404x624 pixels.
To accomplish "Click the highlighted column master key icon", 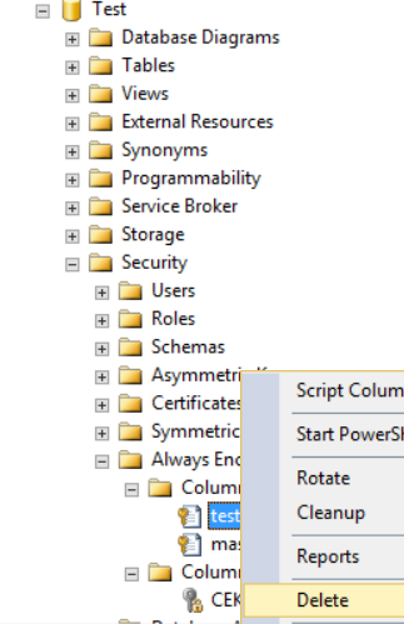I will coord(189,516).
